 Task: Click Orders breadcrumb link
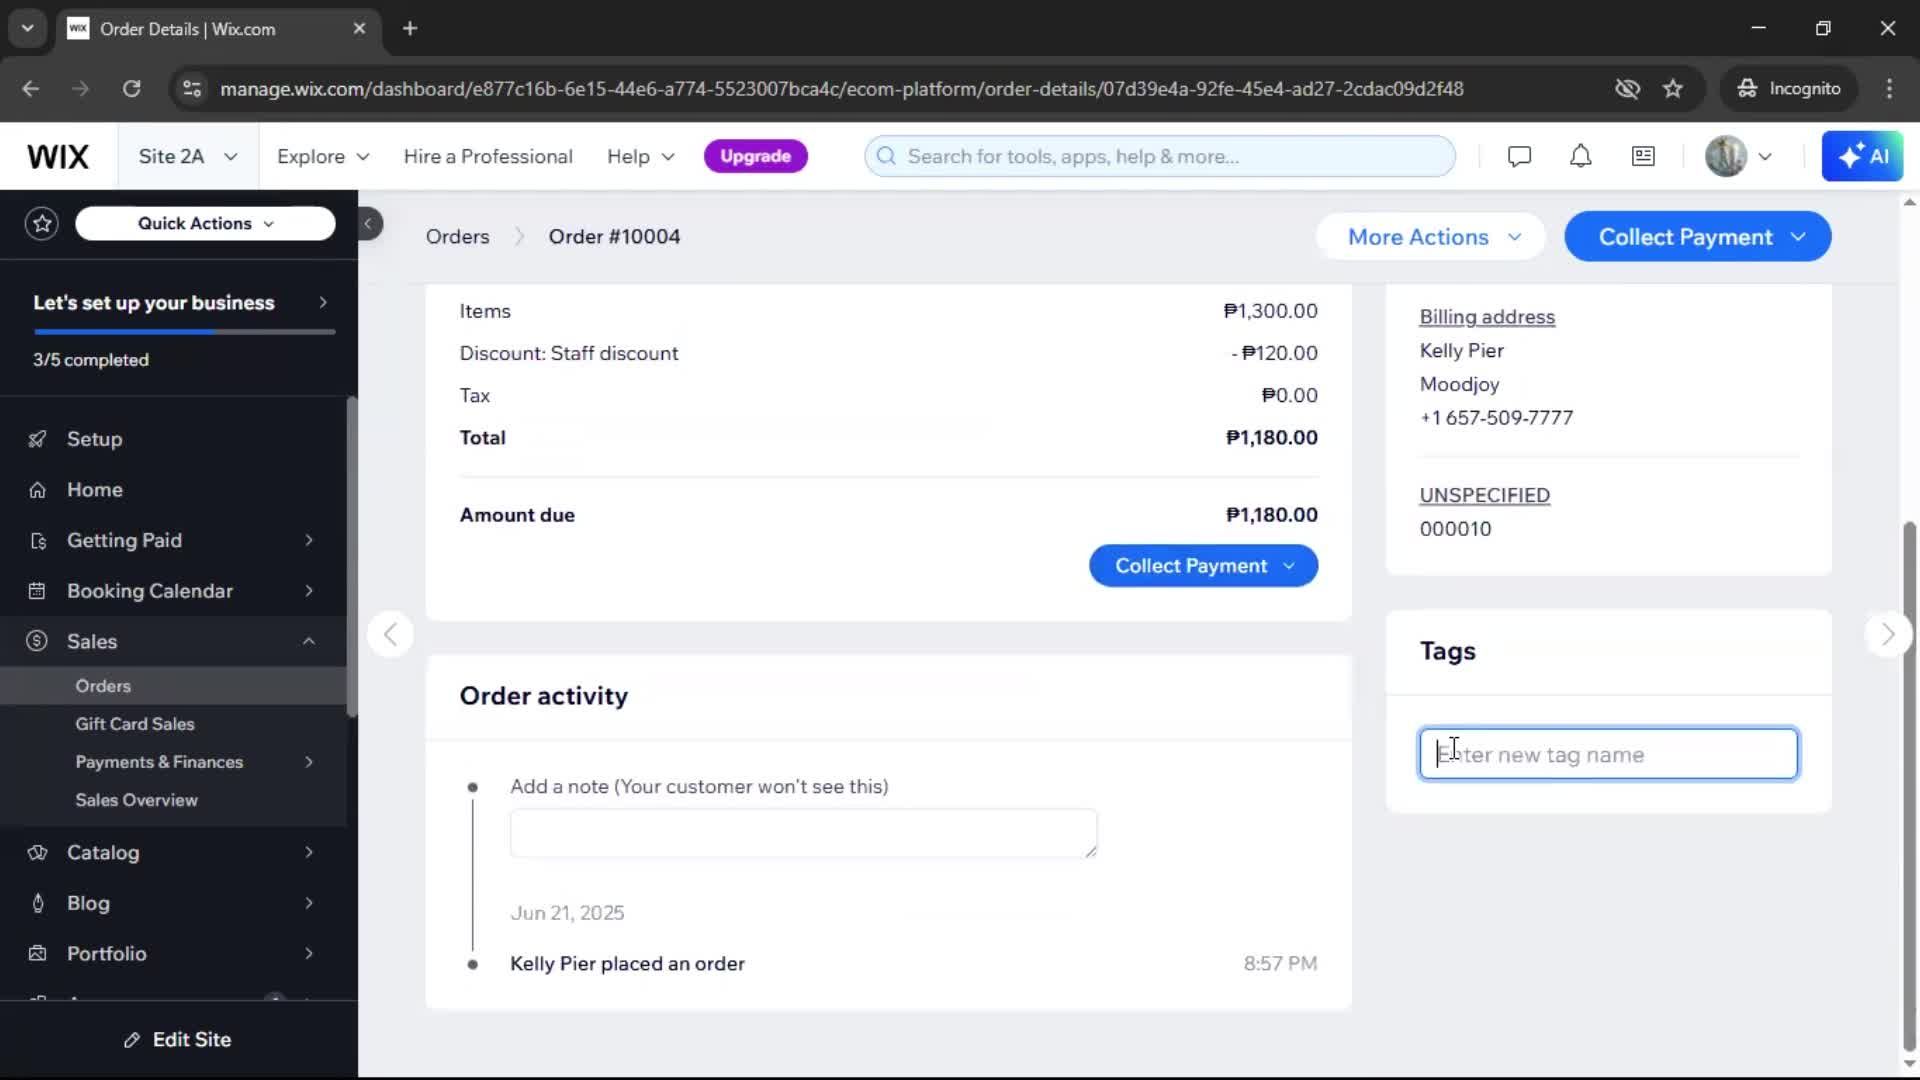click(x=457, y=237)
